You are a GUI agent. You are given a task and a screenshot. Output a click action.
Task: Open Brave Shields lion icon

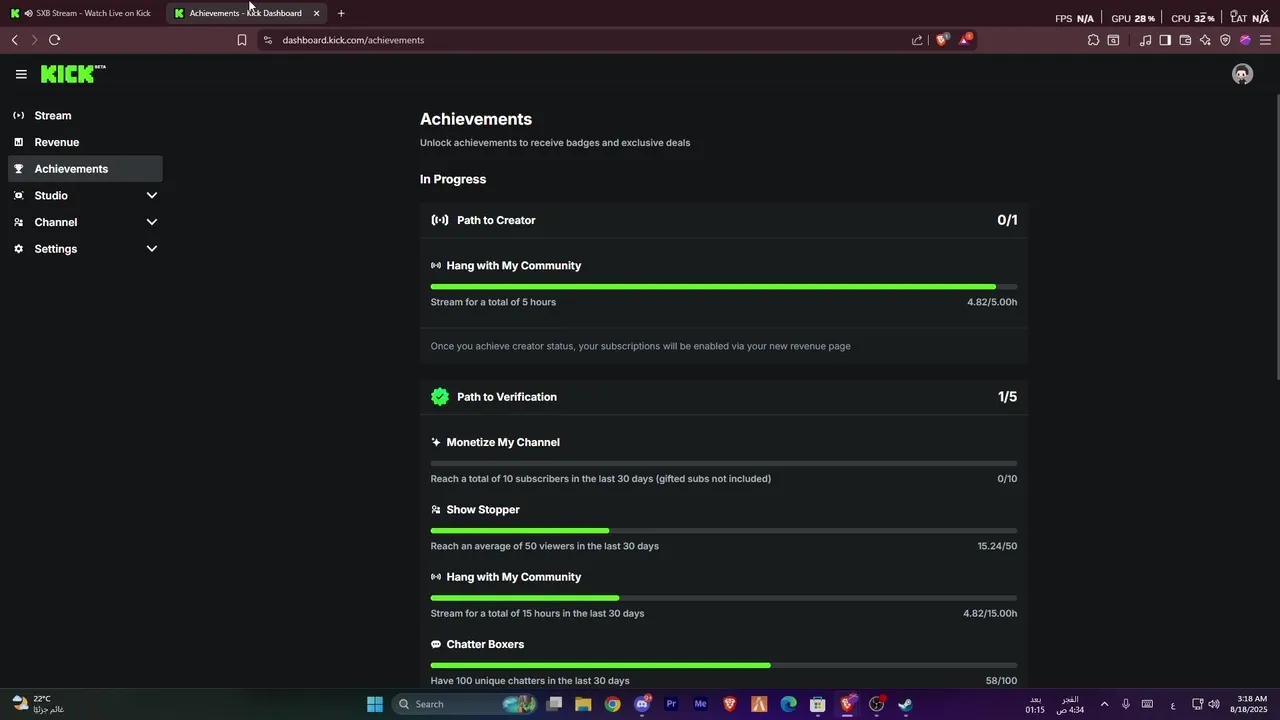click(941, 40)
